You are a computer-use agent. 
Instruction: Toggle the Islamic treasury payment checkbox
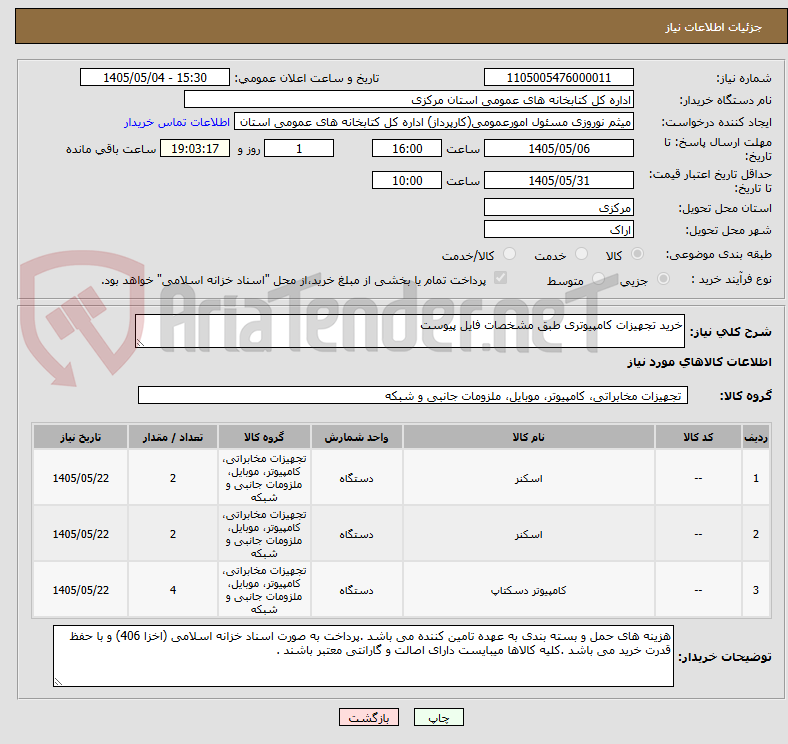point(501,277)
